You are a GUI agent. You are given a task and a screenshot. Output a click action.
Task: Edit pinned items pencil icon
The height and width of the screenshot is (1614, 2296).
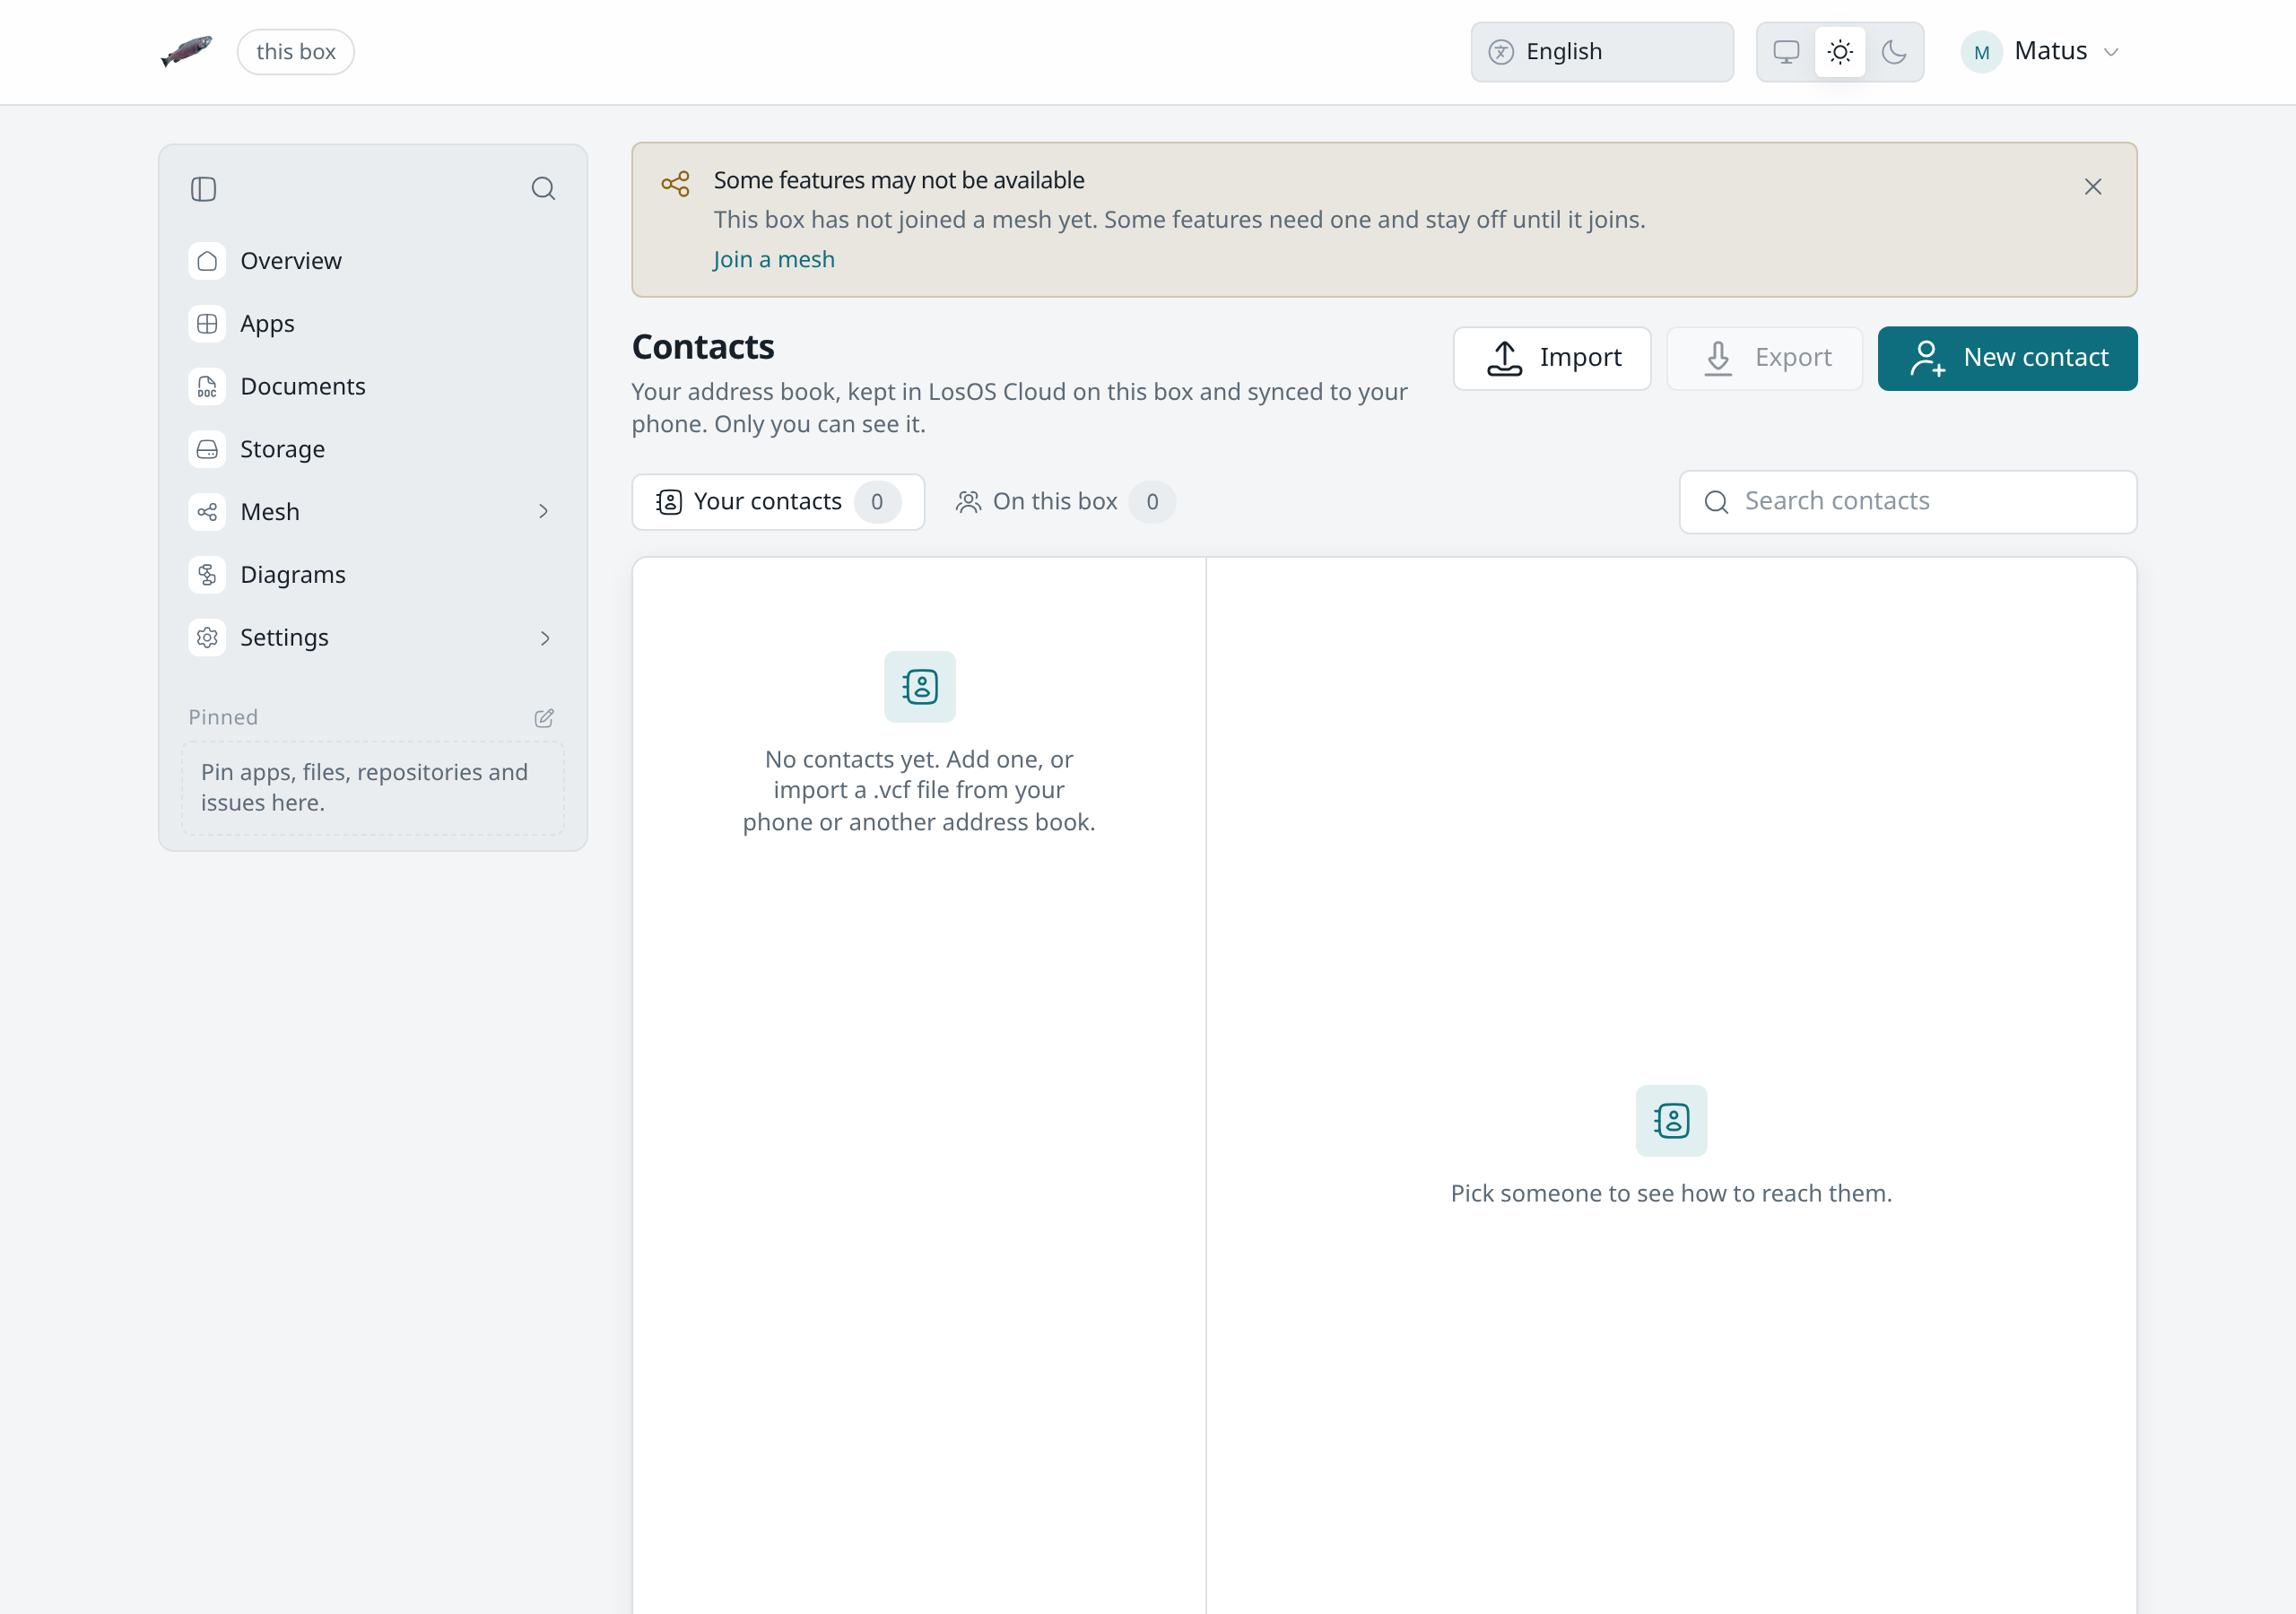pos(544,718)
